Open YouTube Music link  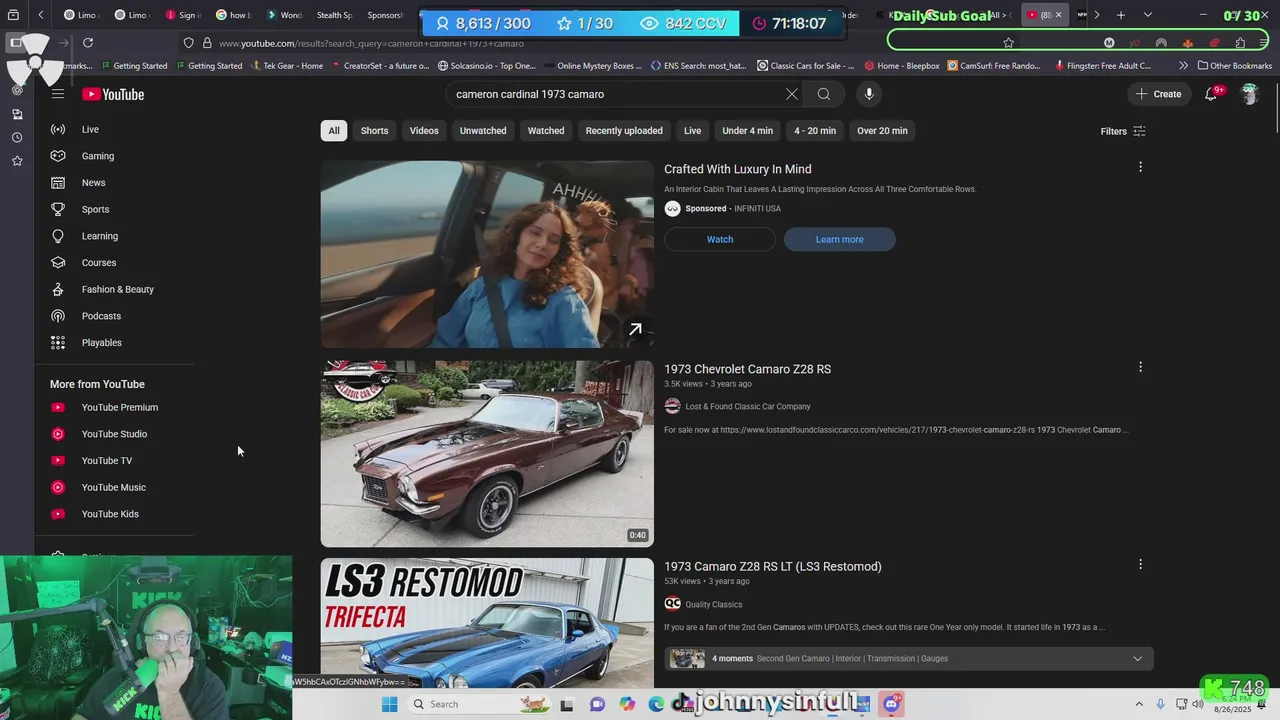(115, 487)
